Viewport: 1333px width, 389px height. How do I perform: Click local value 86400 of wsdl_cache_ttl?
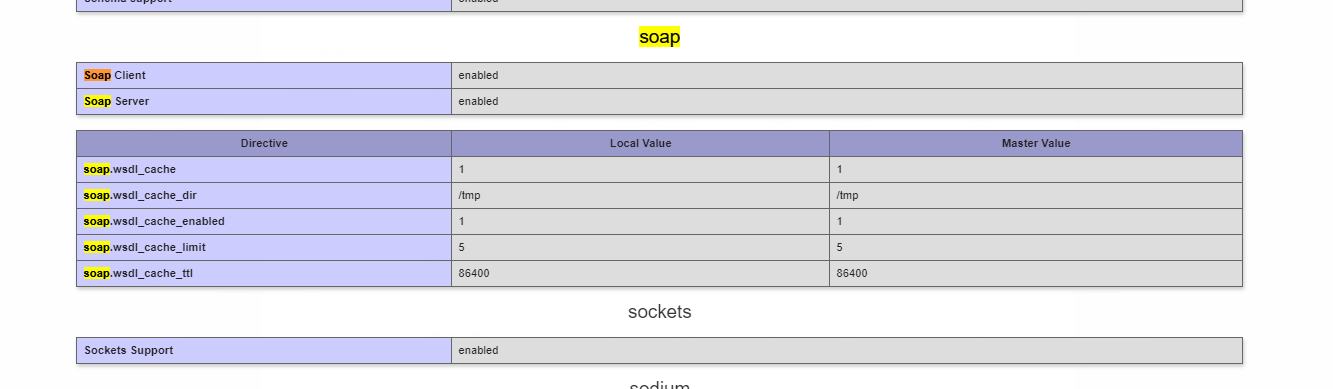click(474, 274)
